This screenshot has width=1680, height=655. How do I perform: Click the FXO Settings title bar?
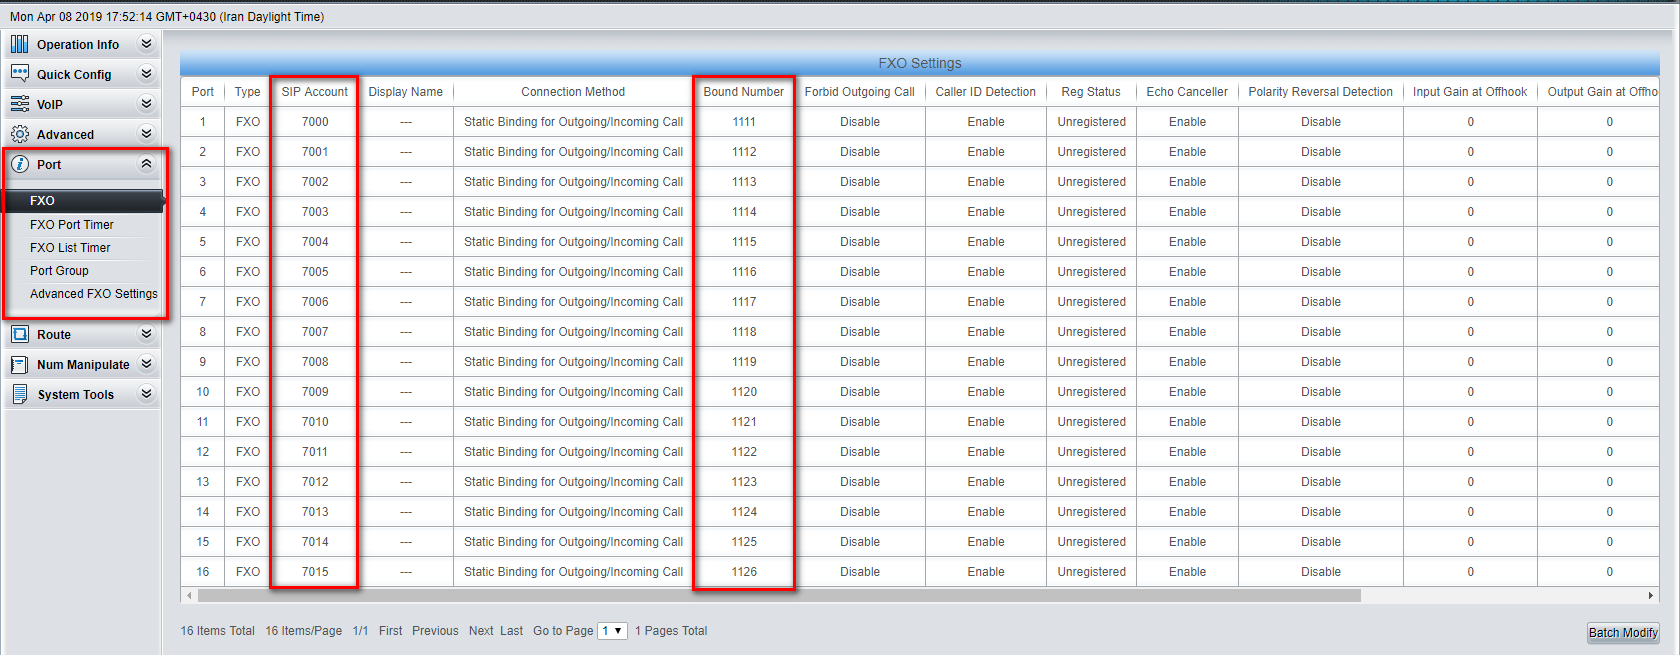tap(919, 63)
